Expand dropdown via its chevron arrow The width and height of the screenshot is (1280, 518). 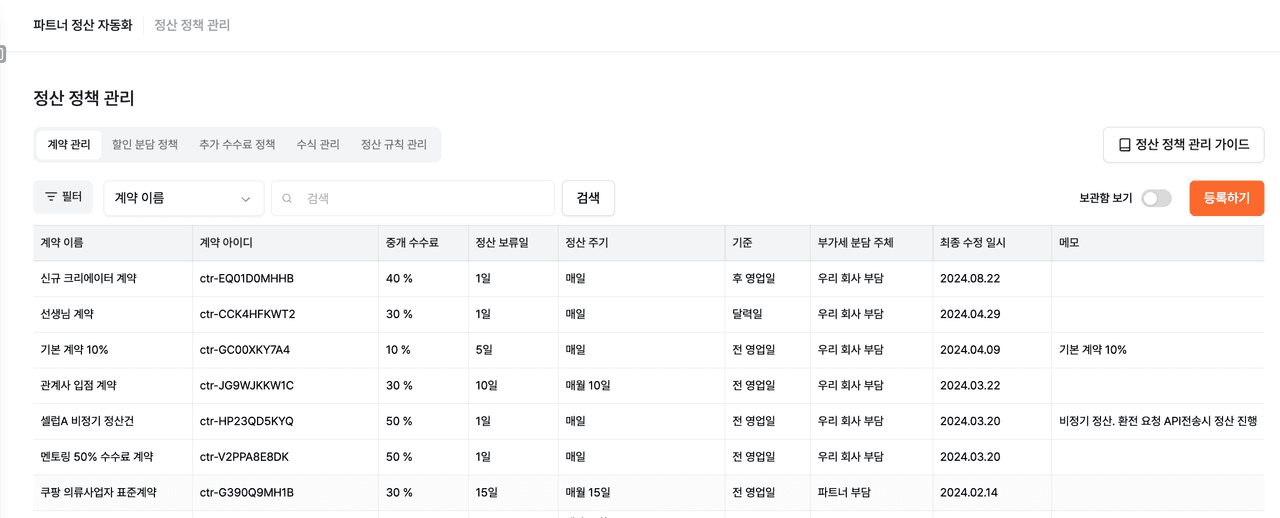coord(246,199)
